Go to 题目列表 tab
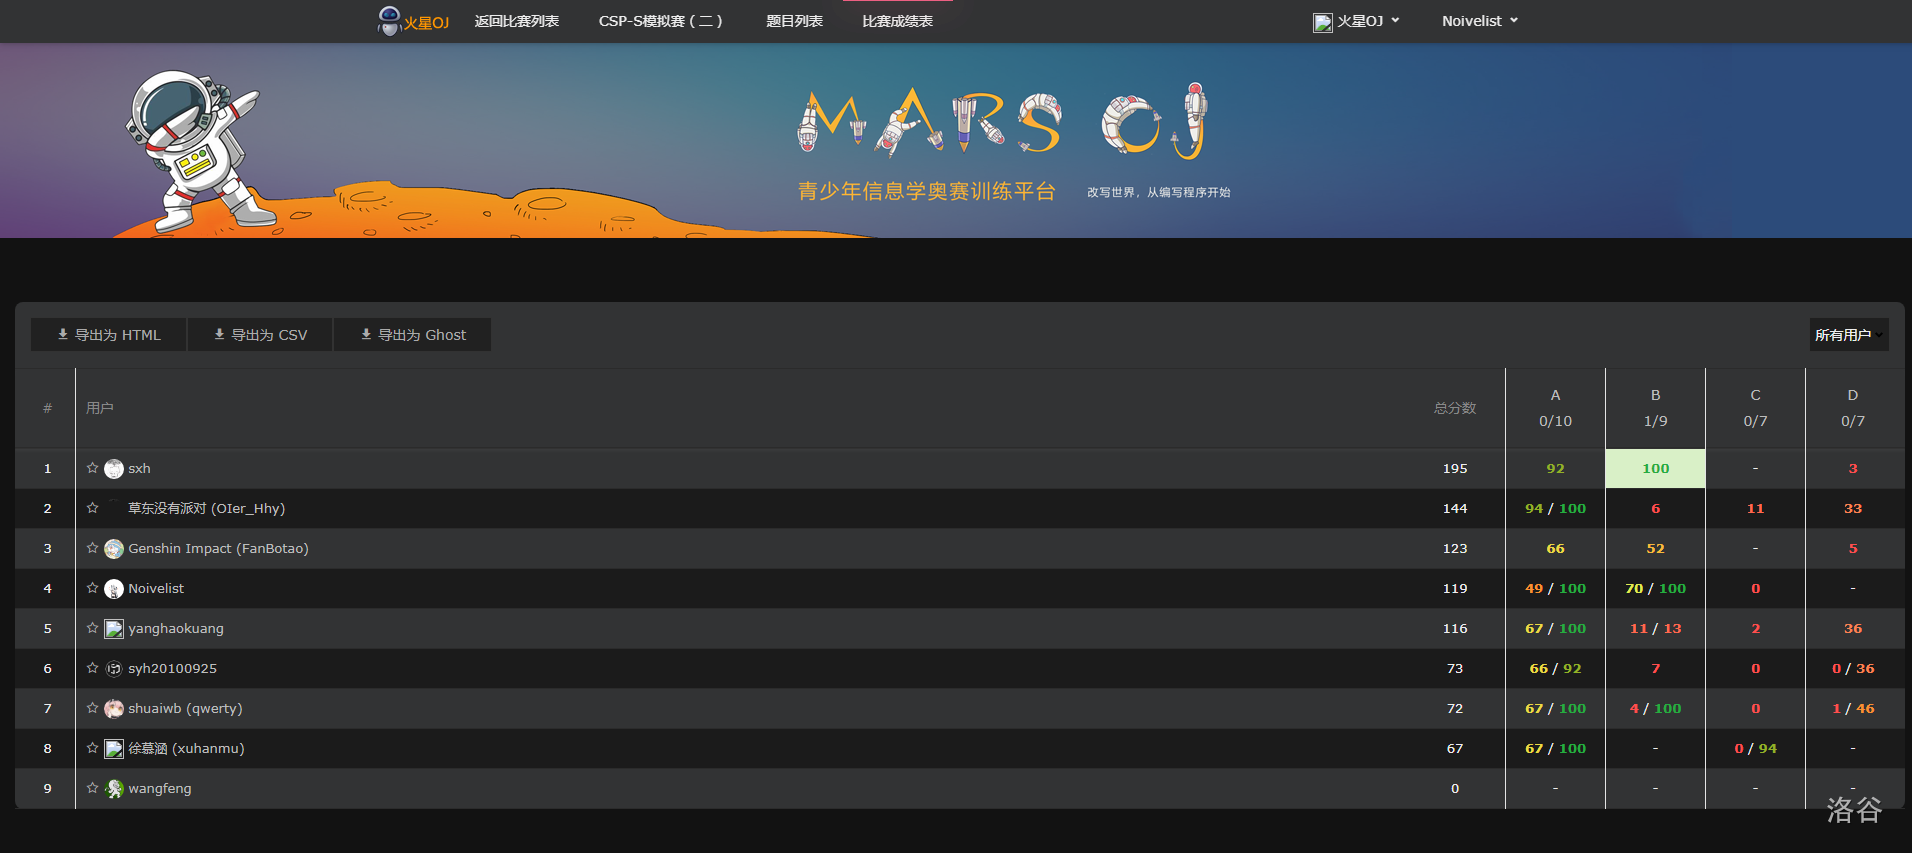 (794, 21)
